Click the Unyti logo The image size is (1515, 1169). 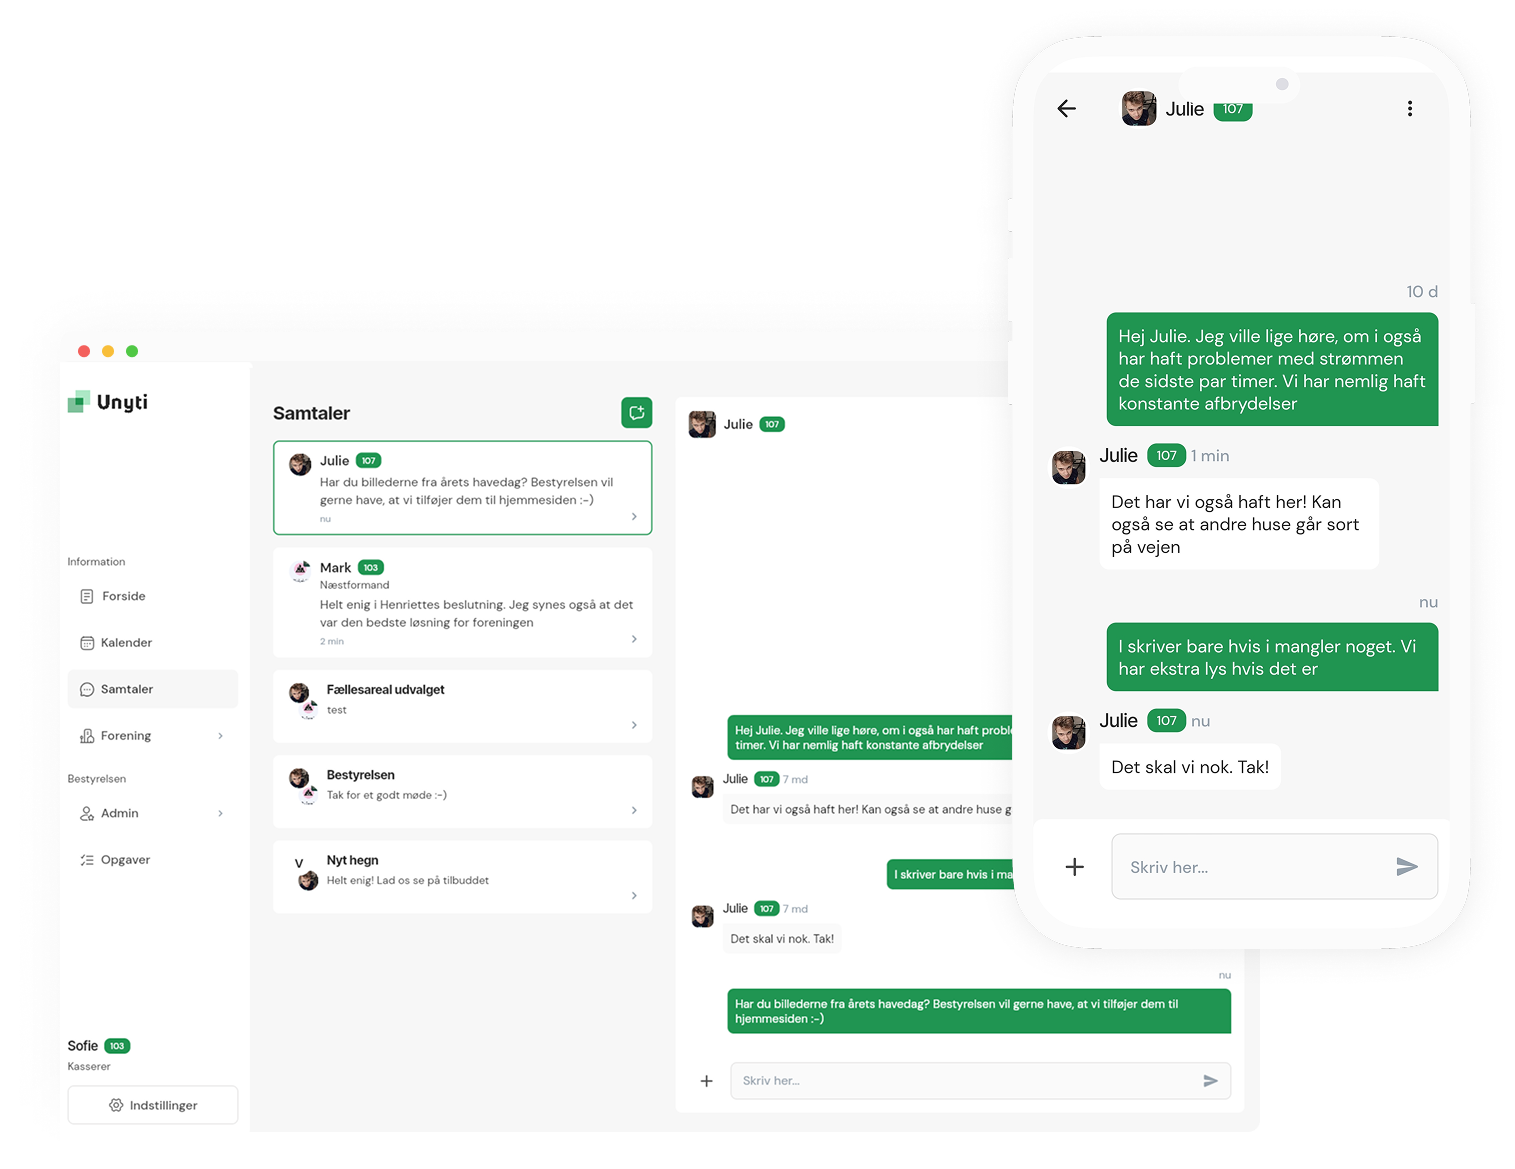click(108, 402)
